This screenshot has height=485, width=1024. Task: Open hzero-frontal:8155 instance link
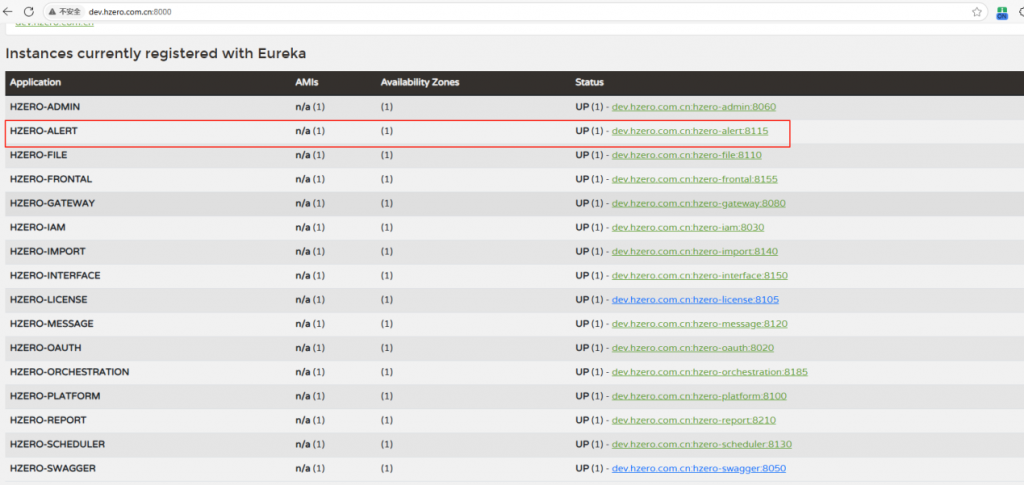coord(694,179)
